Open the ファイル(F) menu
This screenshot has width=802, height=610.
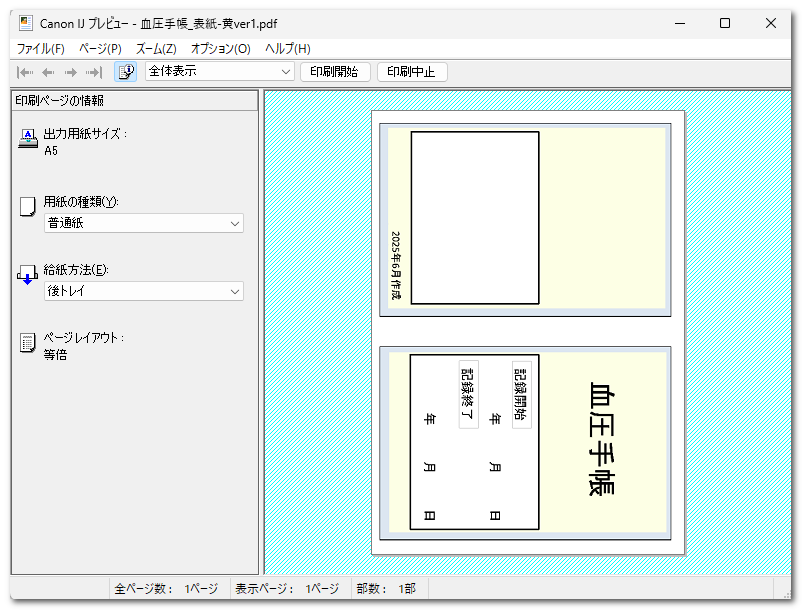point(40,49)
